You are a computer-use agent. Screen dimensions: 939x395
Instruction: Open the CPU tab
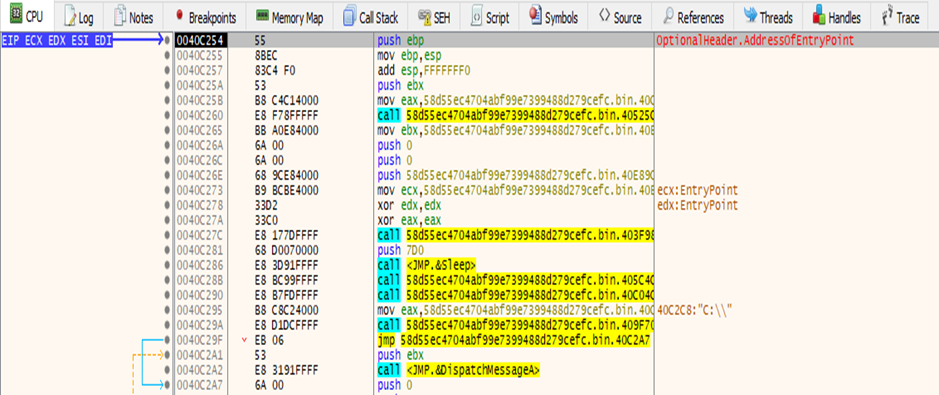26,17
